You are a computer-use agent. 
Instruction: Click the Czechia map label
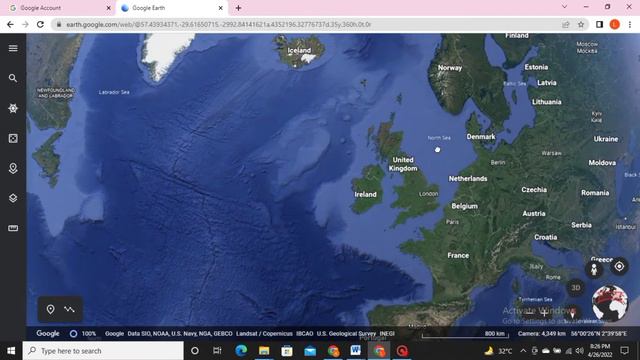[x=534, y=190]
